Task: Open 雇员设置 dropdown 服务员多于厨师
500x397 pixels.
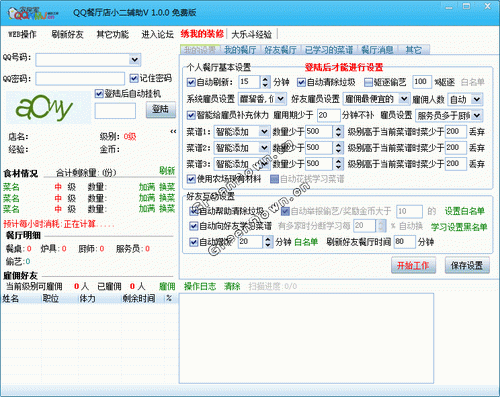Action: pos(477,115)
